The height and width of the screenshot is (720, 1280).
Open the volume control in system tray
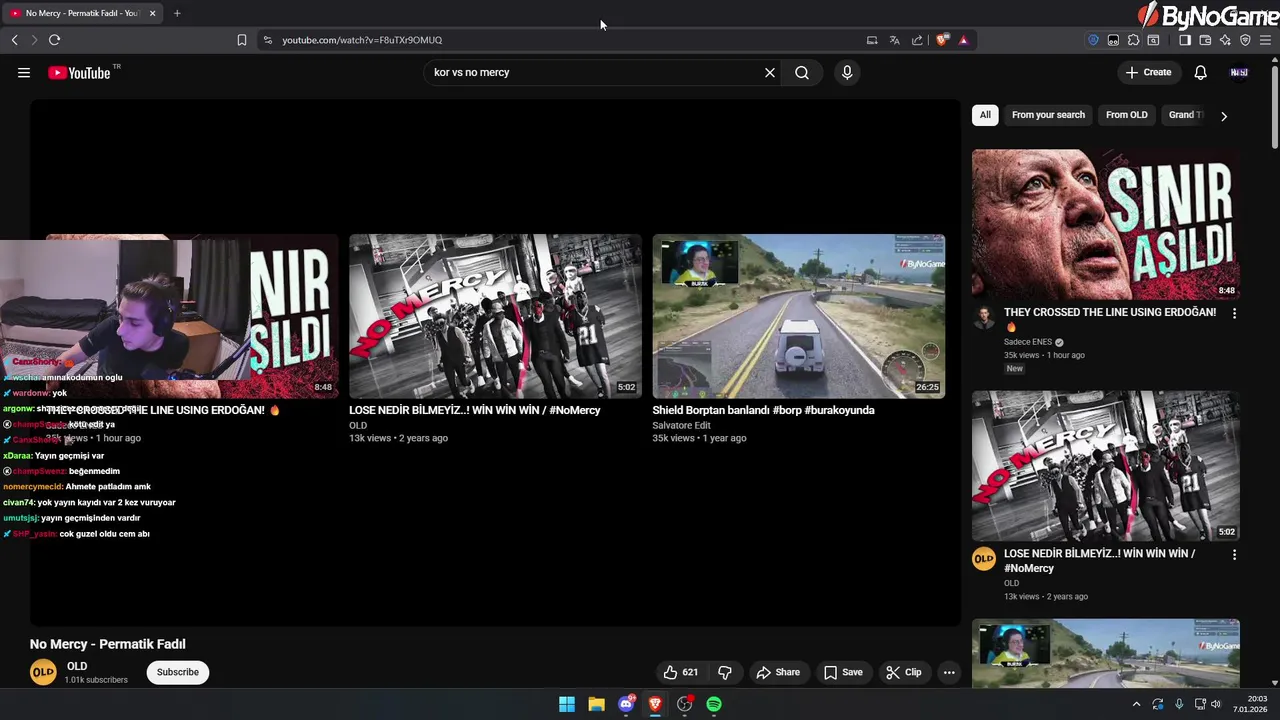[x=1216, y=704]
